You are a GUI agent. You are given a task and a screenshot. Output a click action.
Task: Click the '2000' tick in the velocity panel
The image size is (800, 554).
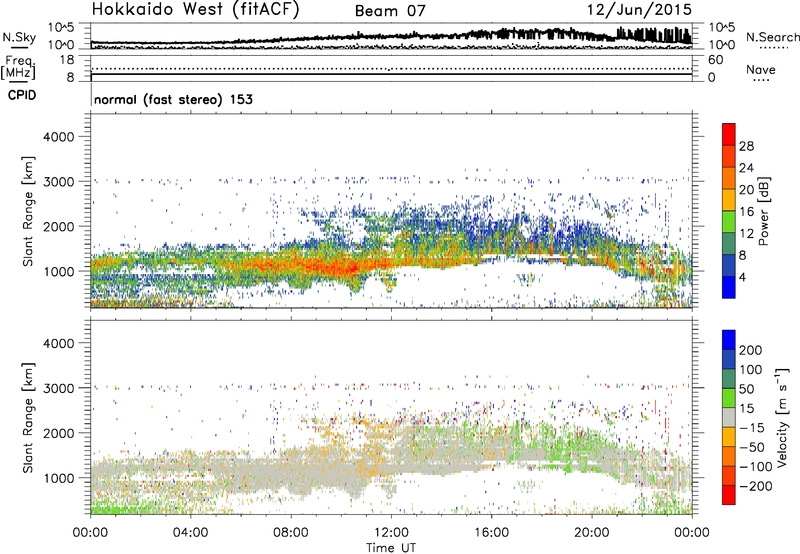tap(59, 433)
